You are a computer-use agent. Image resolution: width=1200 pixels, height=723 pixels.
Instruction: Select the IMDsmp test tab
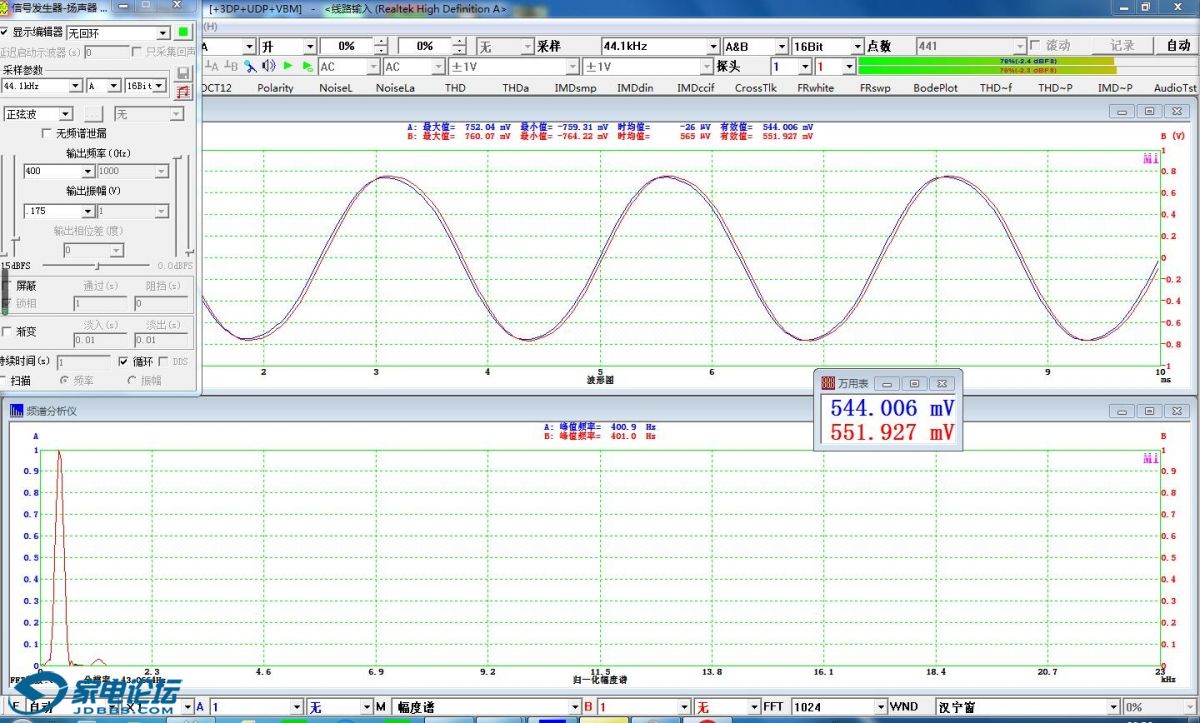575,88
